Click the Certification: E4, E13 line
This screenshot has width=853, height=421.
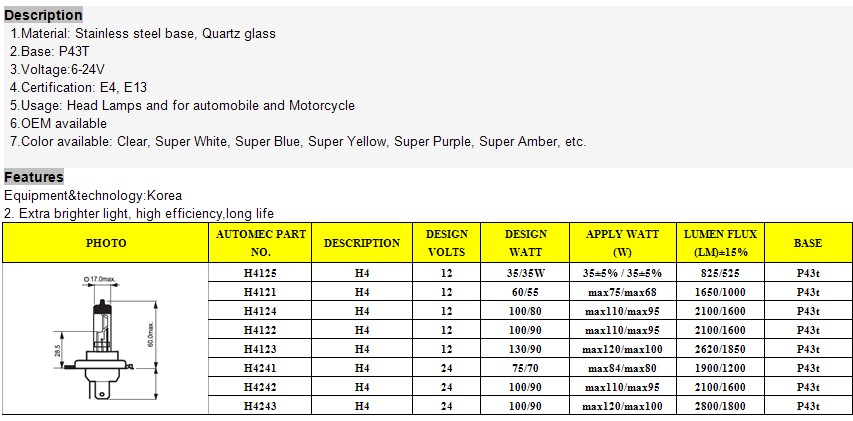click(78, 88)
